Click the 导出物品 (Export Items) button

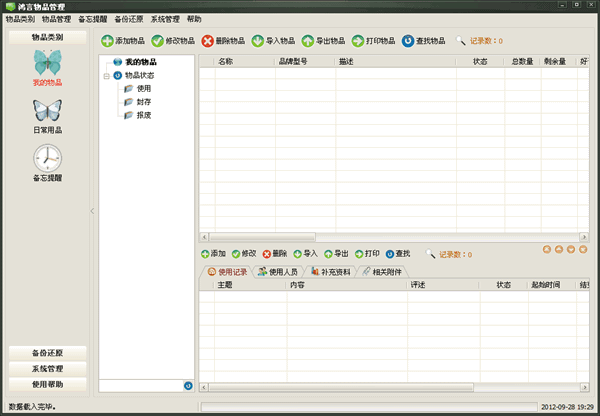322,41
